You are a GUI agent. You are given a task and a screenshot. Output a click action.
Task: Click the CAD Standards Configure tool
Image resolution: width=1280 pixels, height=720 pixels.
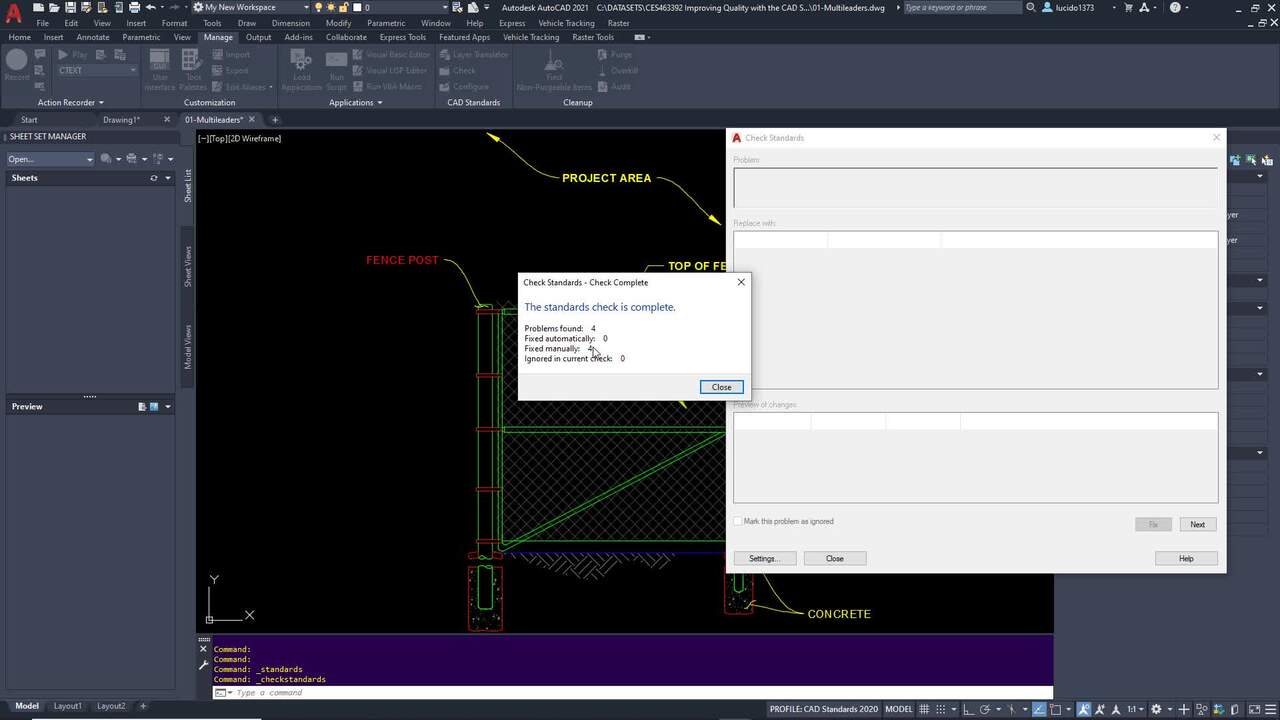463,86
